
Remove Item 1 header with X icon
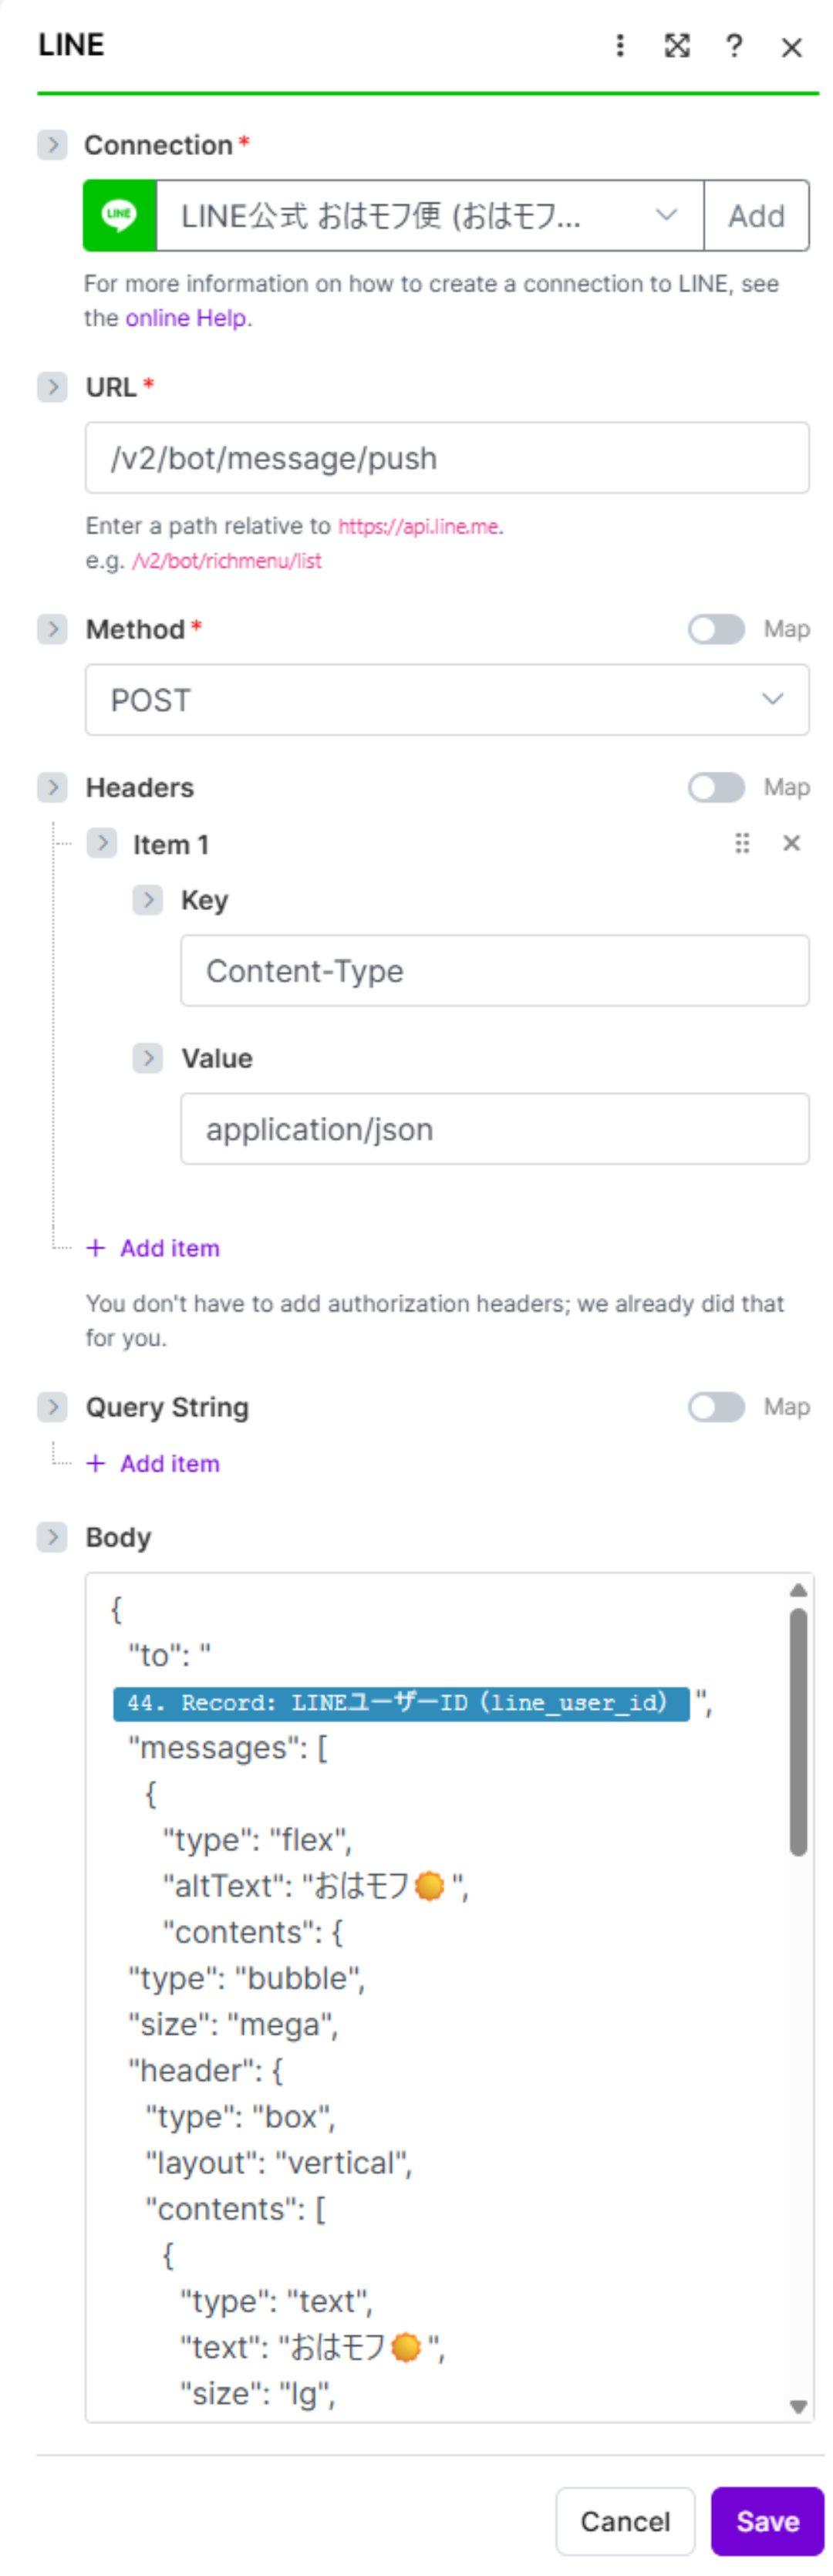coord(791,843)
